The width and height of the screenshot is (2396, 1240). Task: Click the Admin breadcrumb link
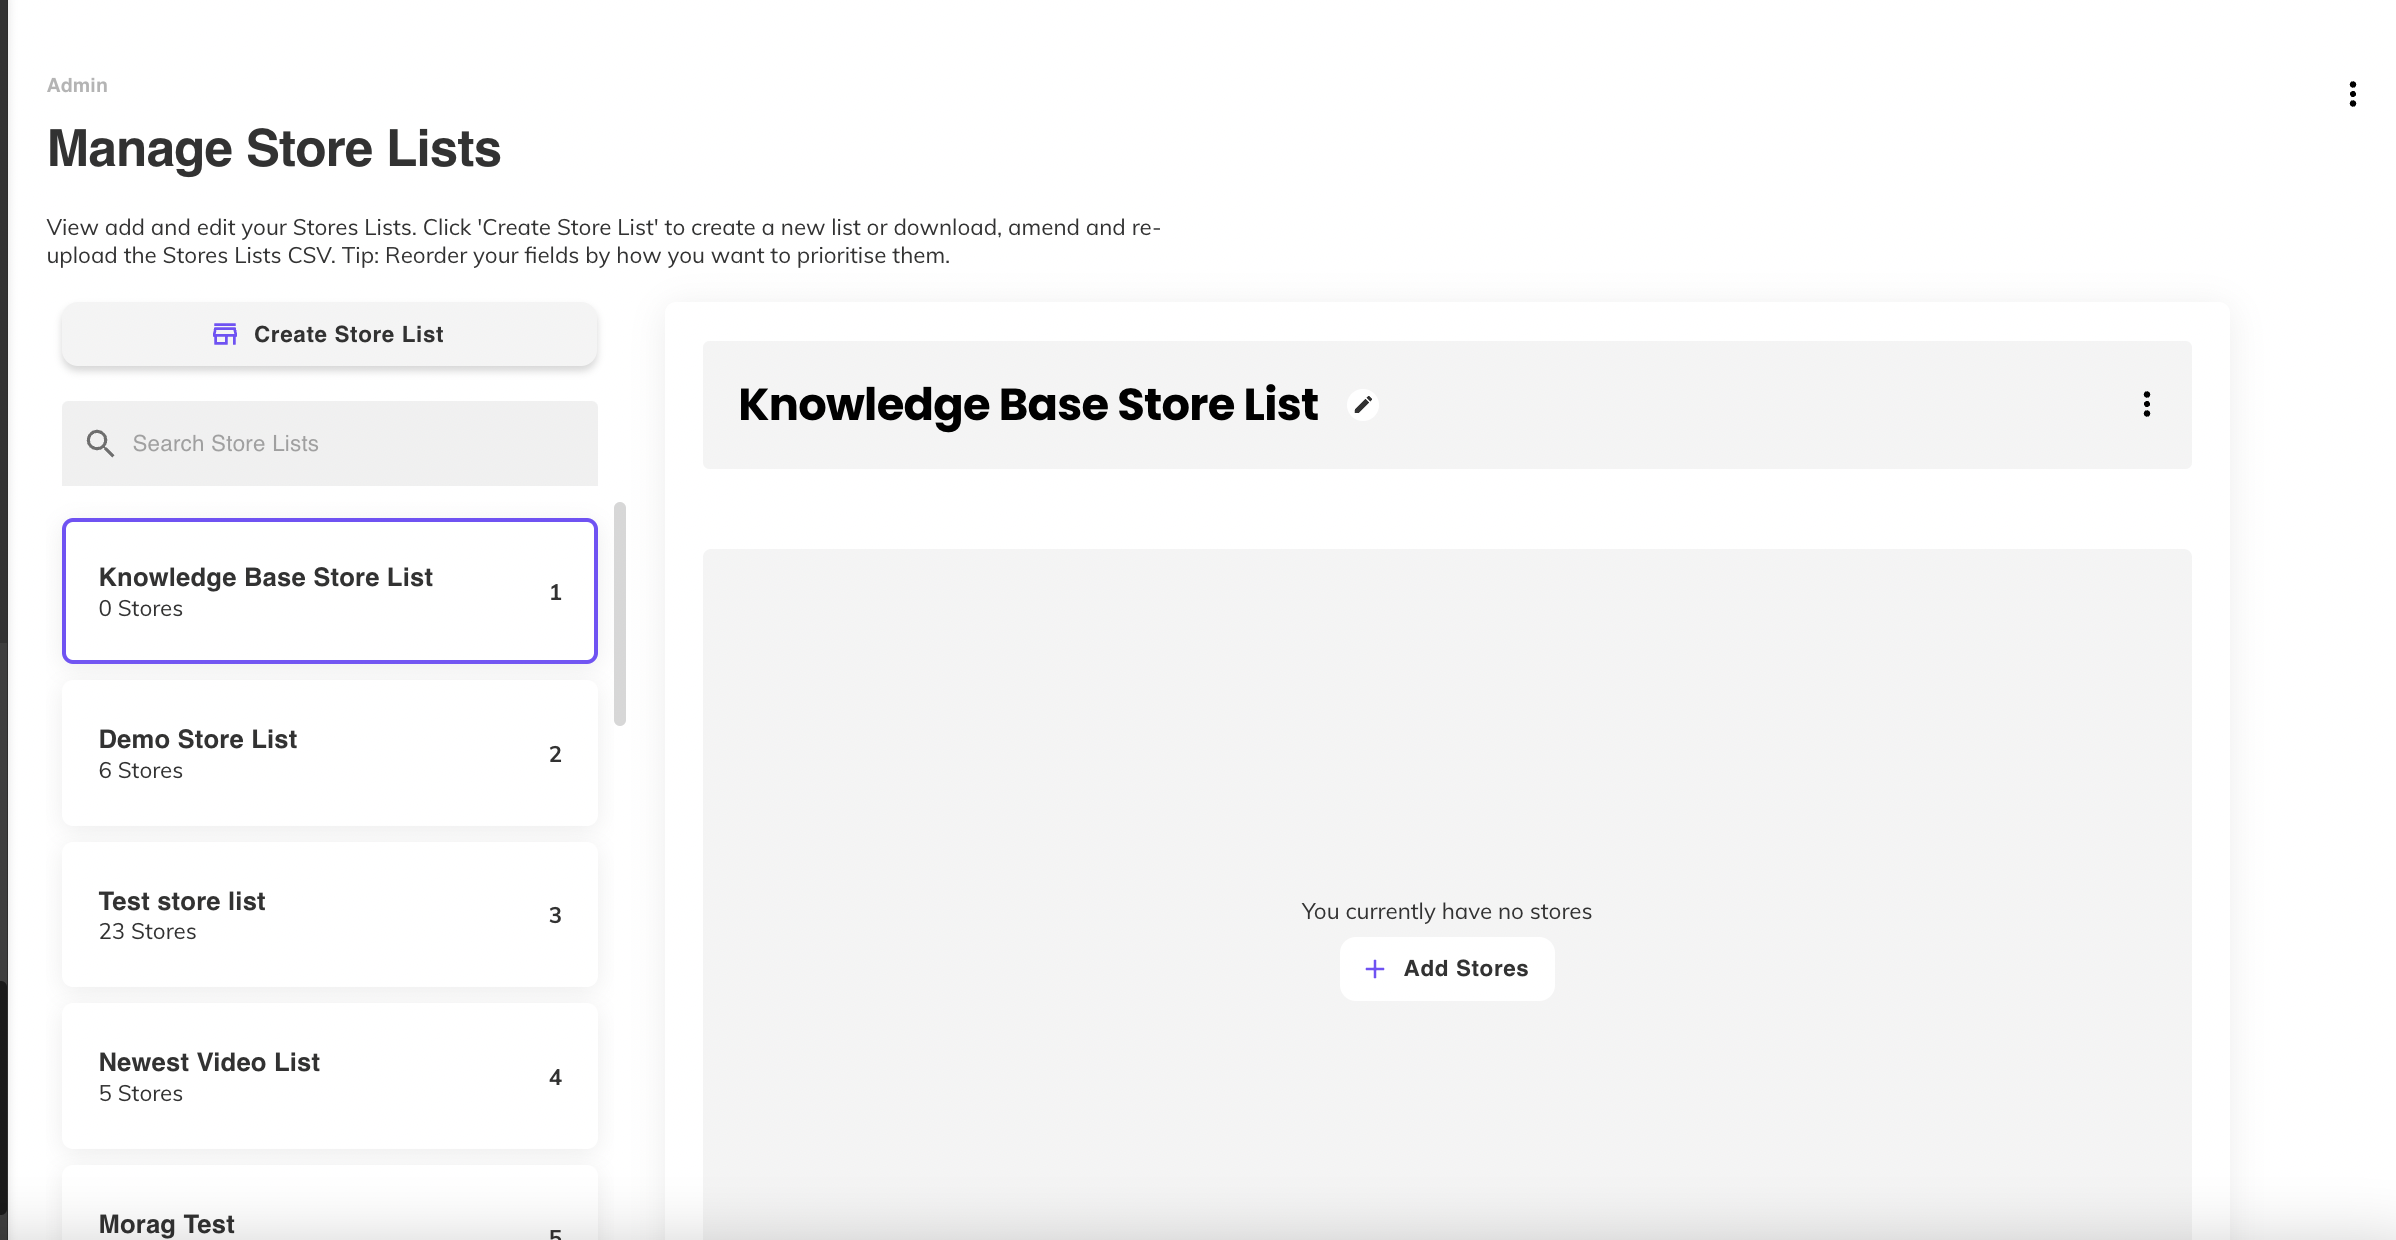coord(77,85)
